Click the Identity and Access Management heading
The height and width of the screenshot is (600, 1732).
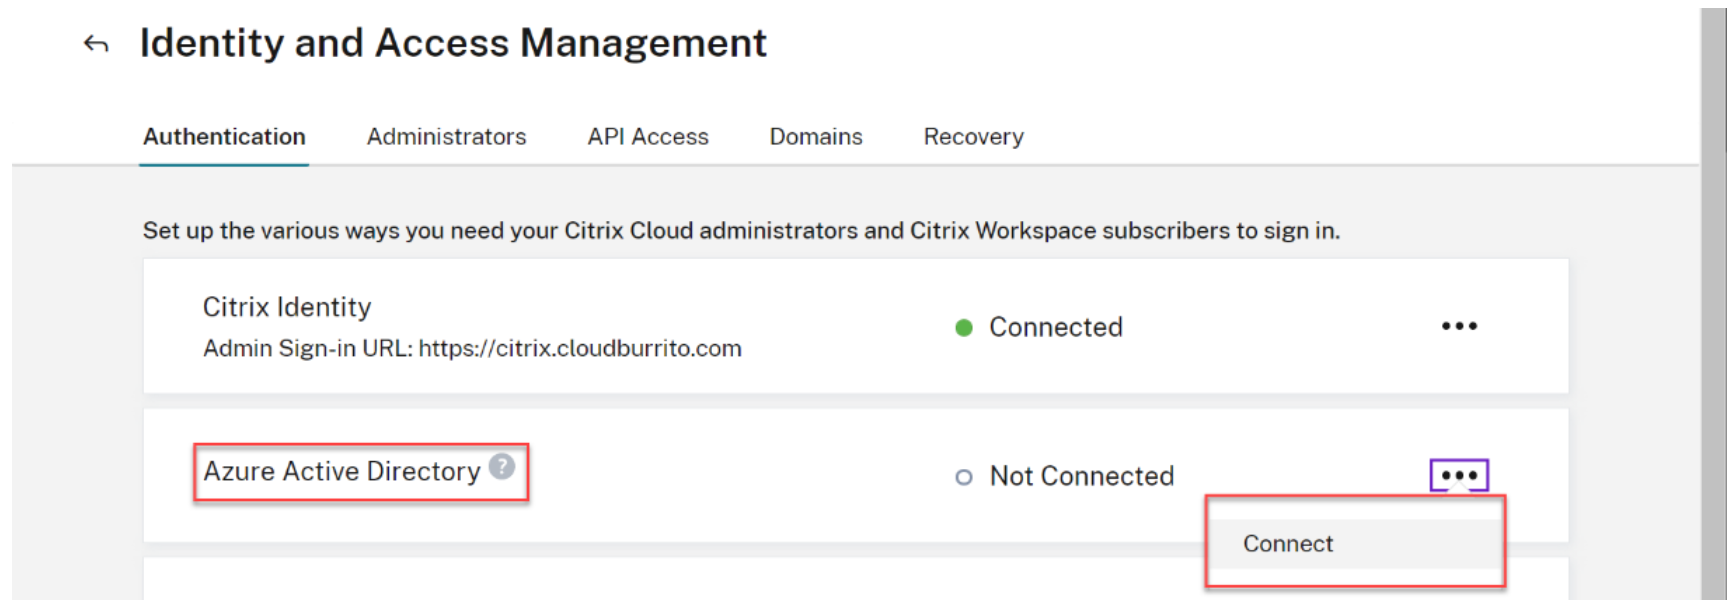click(453, 43)
